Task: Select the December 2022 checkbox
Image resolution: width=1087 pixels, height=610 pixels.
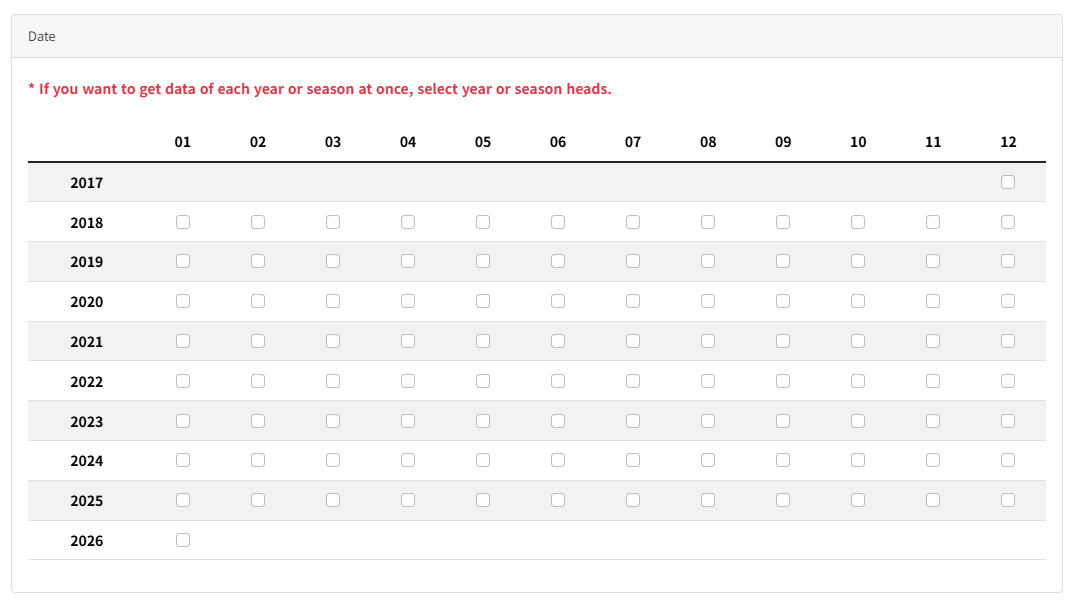Action: tap(1008, 381)
